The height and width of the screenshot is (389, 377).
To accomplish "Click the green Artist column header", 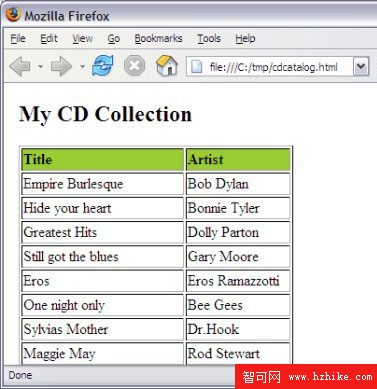I will pos(238,159).
